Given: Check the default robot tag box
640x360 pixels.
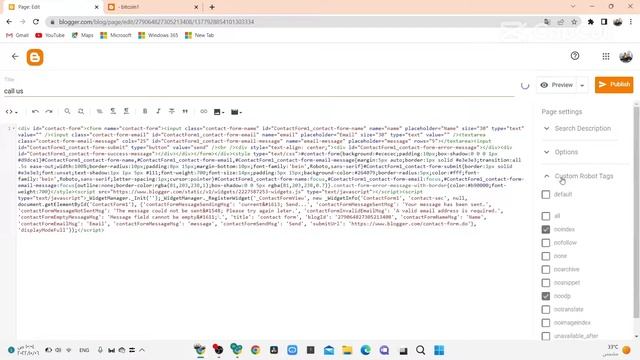Looking at the screenshot, I should tap(546, 194).
